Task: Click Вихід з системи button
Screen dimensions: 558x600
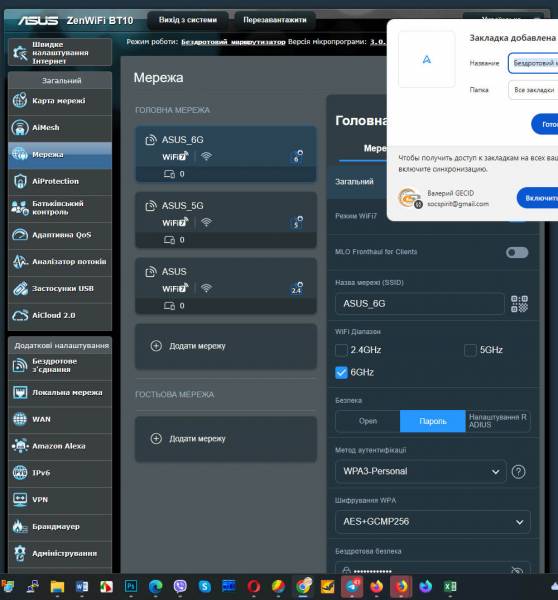Action: [188, 20]
